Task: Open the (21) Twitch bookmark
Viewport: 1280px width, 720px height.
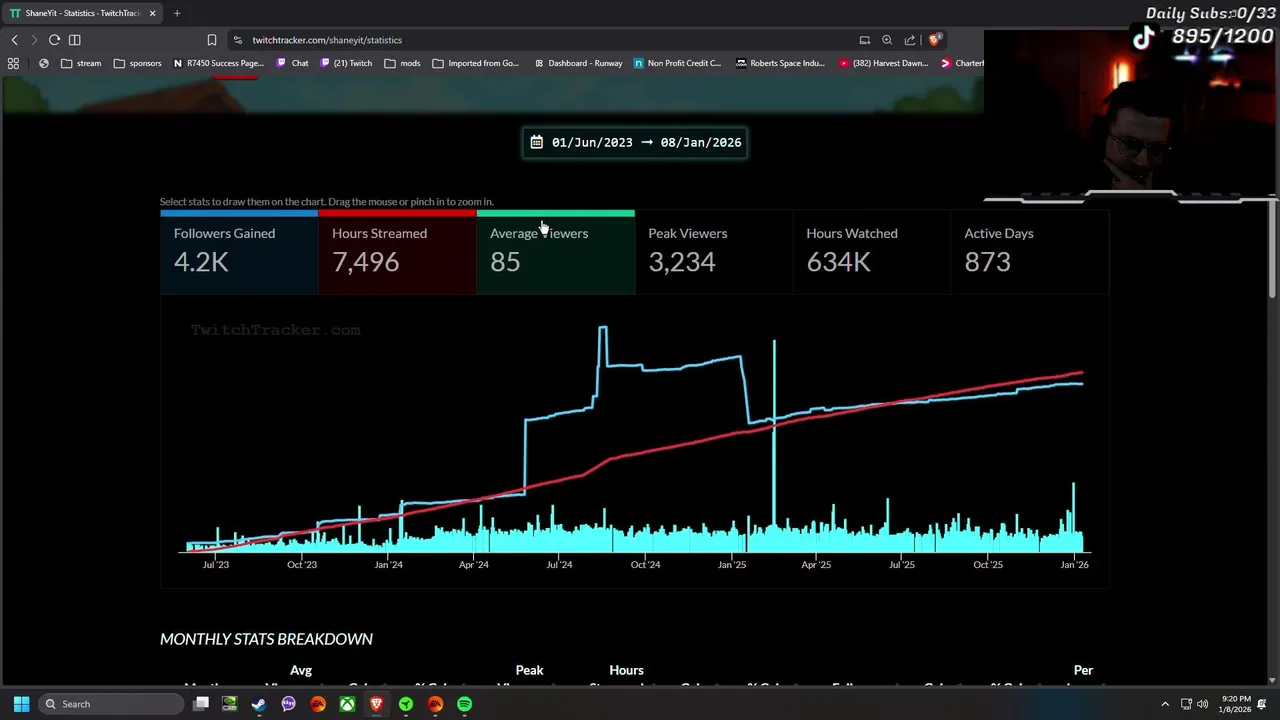Action: coord(346,63)
